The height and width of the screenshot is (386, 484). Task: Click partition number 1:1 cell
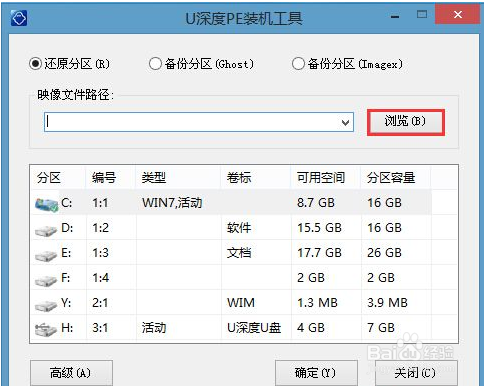(x=100, y=203)
